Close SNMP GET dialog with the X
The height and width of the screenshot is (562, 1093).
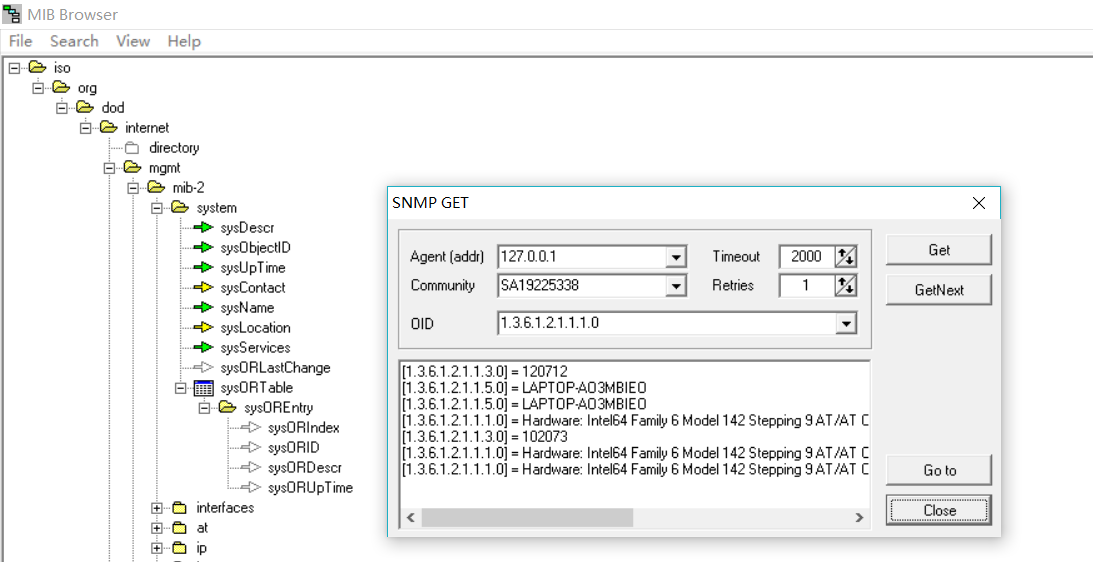click(x=979, y=203)
